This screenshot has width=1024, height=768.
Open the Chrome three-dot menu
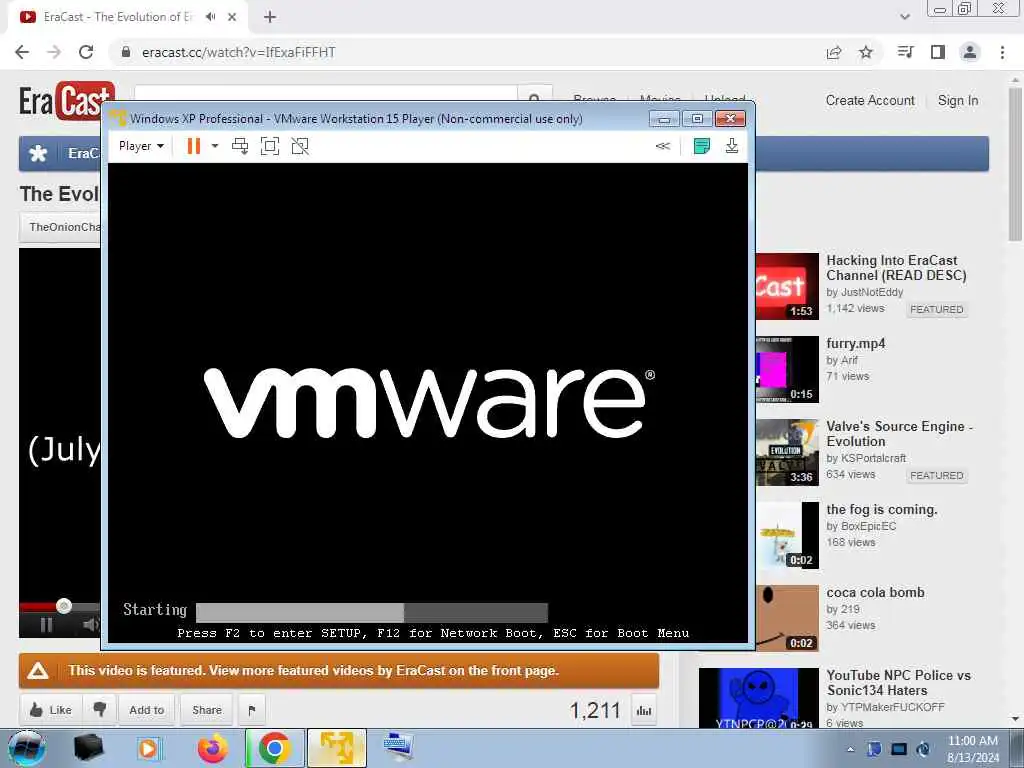click(x=1002, y=52)
